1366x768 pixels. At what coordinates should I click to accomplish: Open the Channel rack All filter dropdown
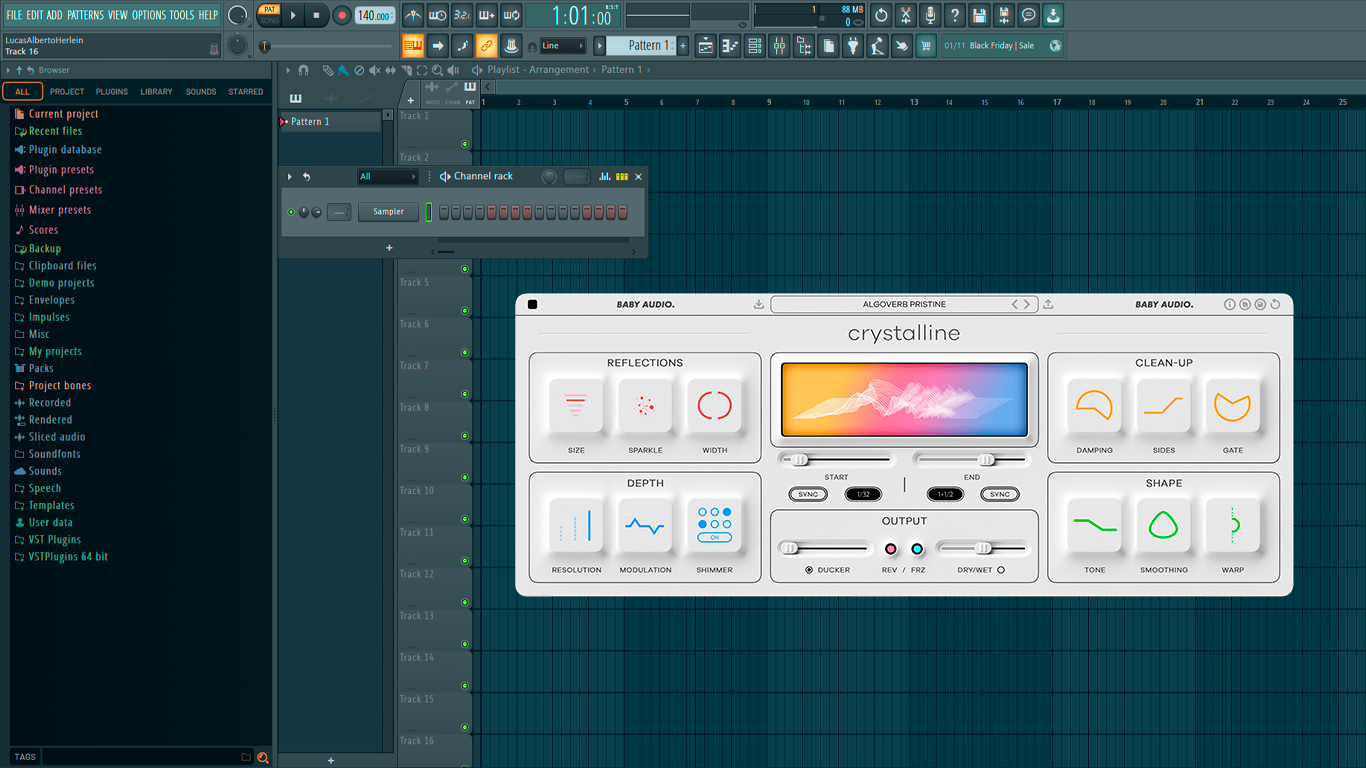tap(388, 177)
